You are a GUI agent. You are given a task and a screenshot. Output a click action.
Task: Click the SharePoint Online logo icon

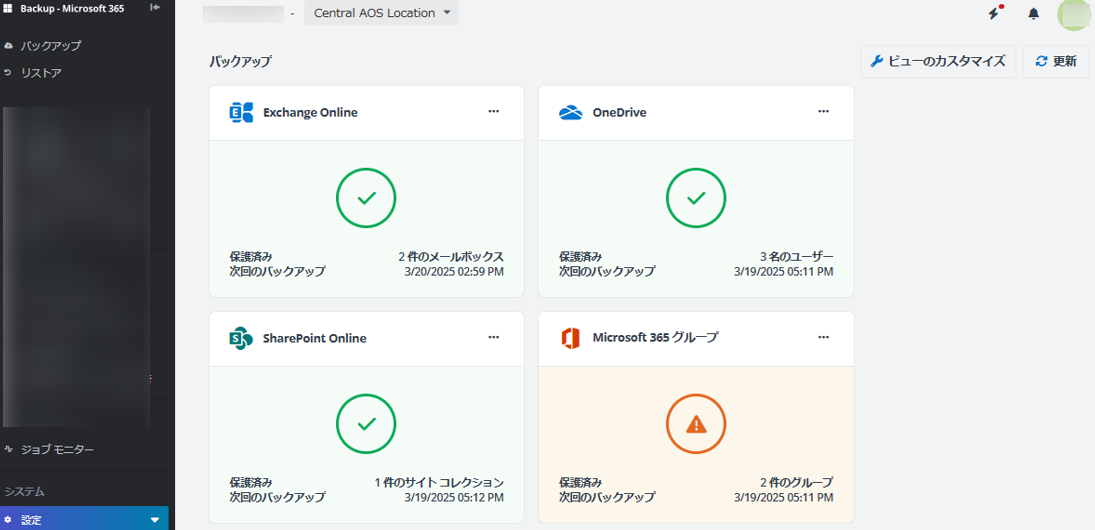point(241,339)
